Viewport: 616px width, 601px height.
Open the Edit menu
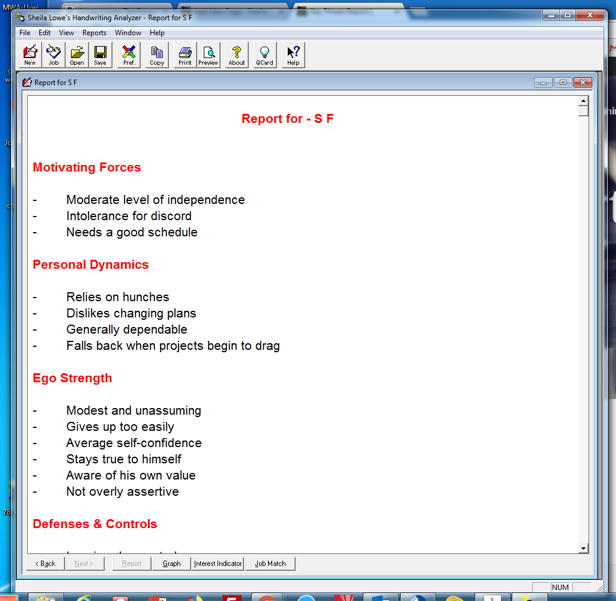tap(44, 33)
